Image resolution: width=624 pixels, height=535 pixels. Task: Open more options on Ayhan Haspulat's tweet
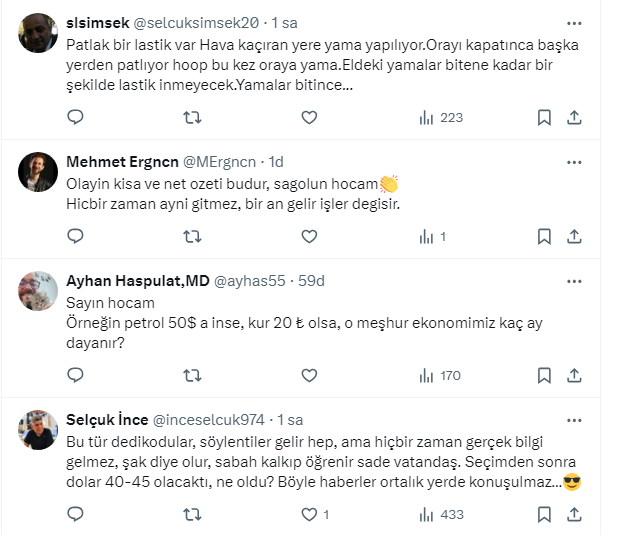[x=574, y=281]
